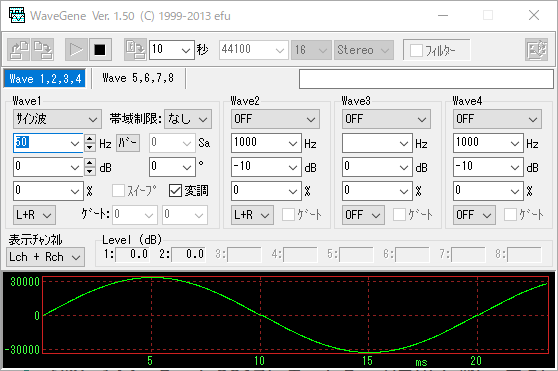558x371 pixels.
Task: Increase Wave1 dB level with up stepper
Action: pyautogui.click(x=90, y=163)
